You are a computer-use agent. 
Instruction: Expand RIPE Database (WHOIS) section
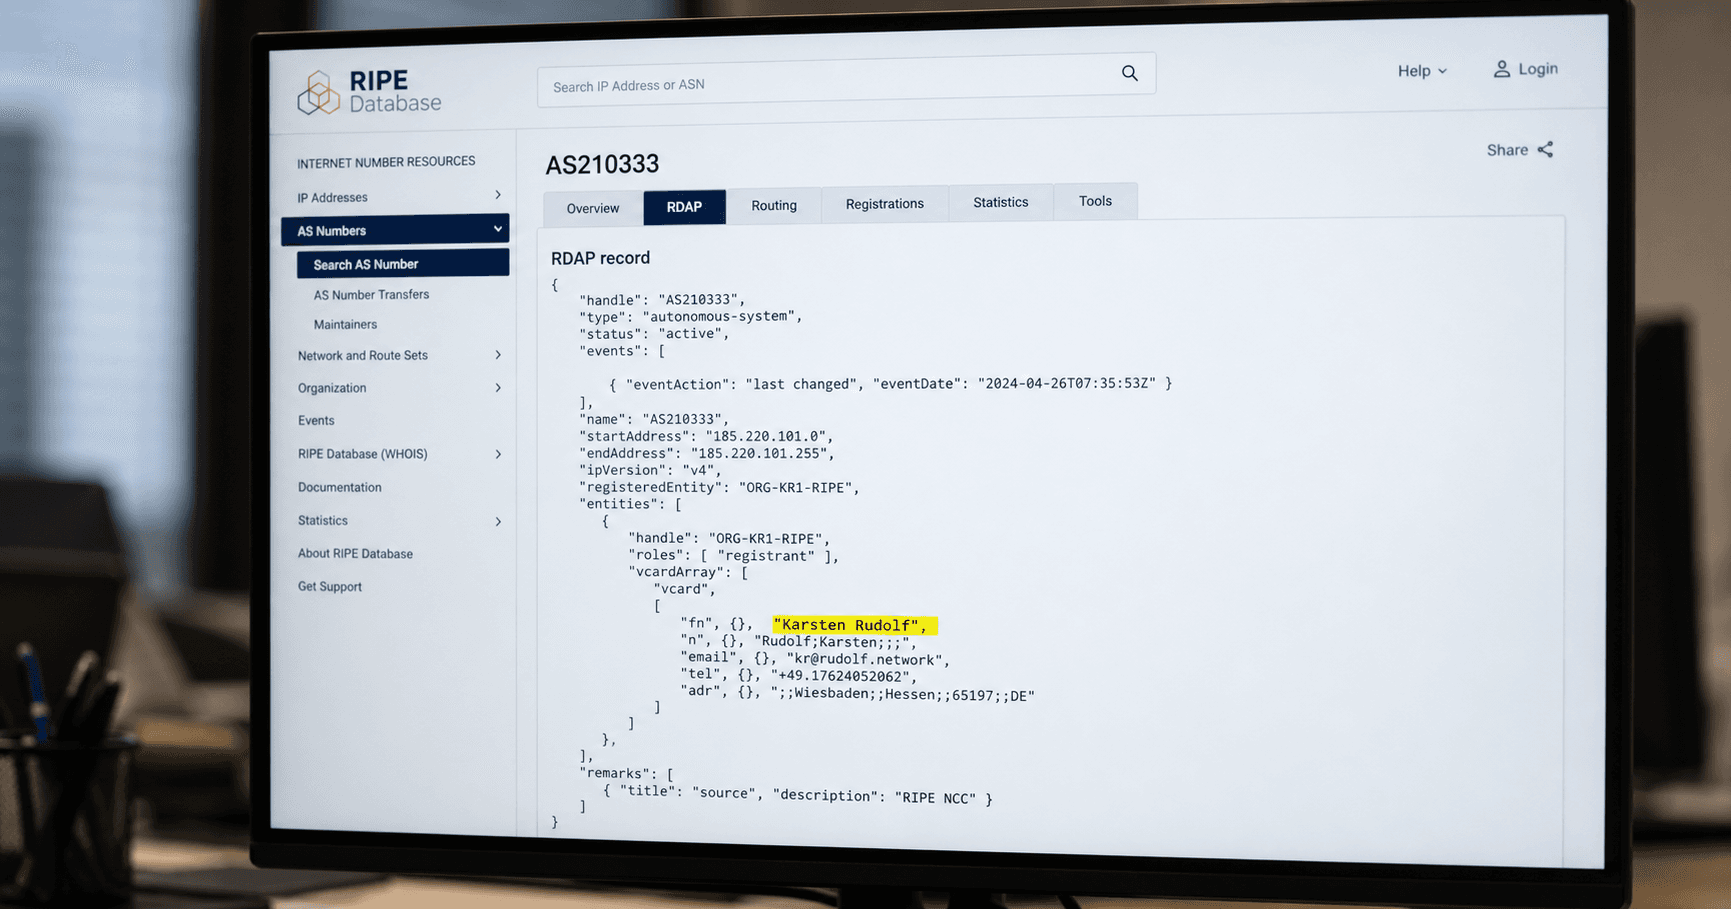498,454
